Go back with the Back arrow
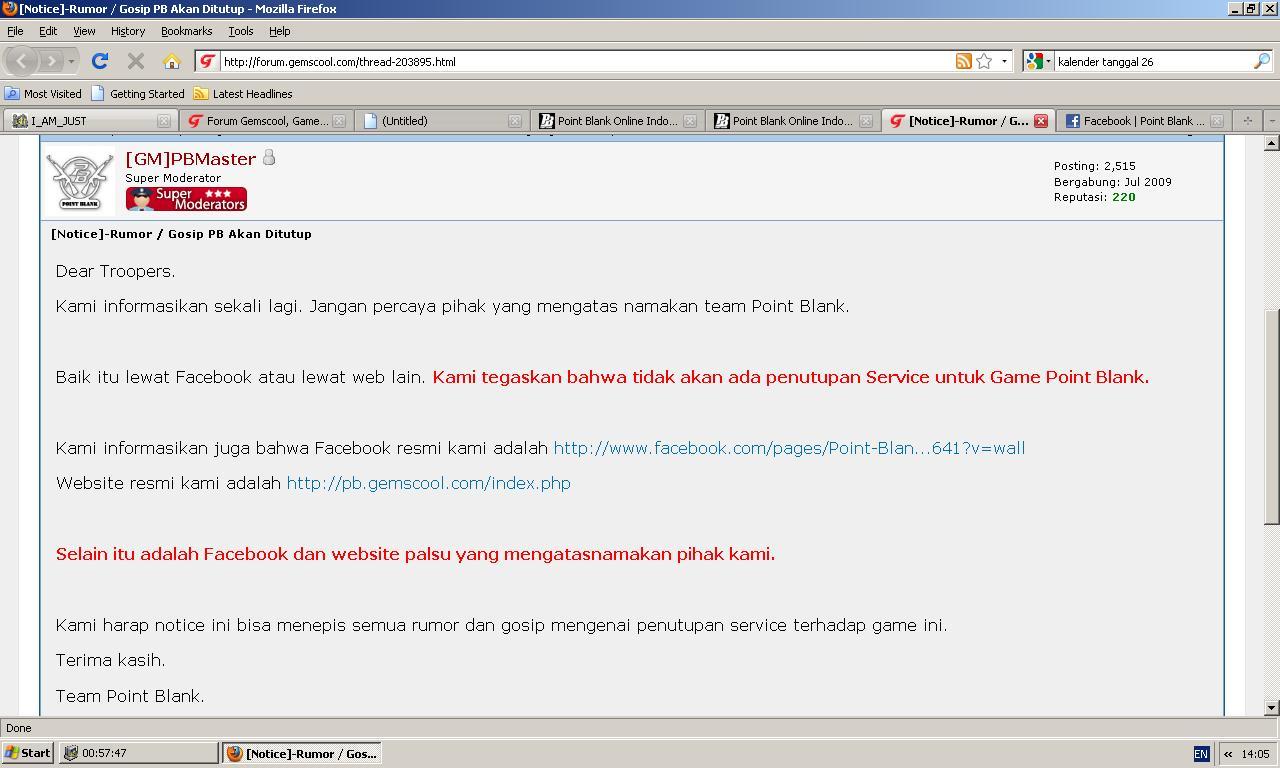1280x768 pixels. pos(21,61)
